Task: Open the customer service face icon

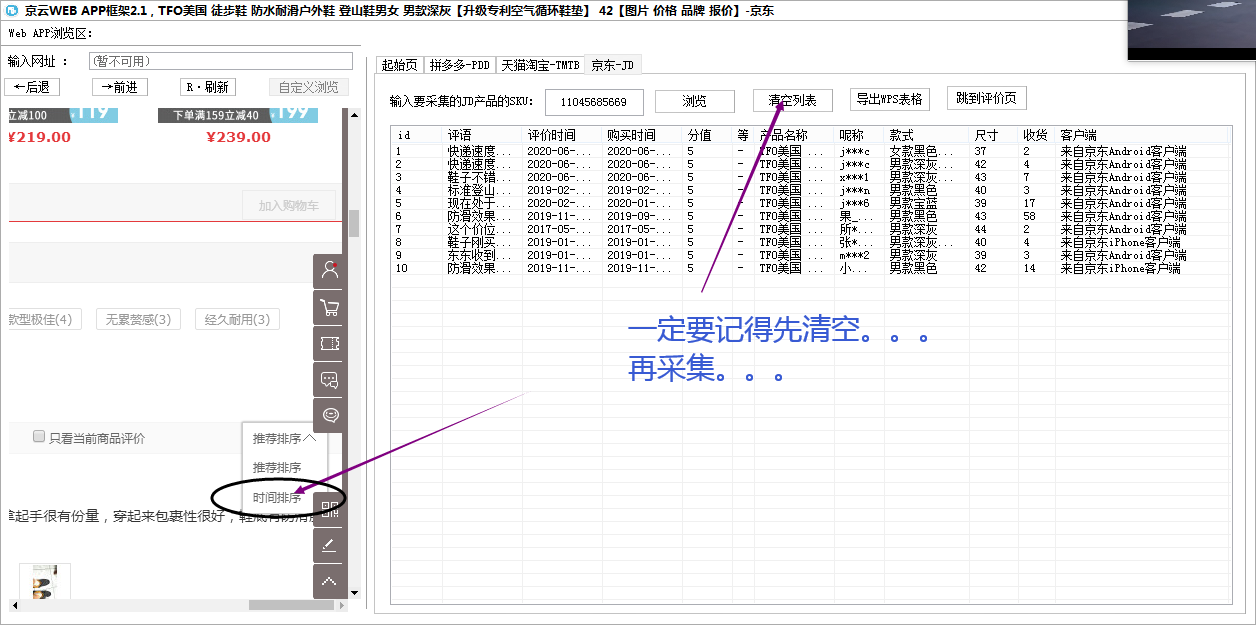Action: click(330, 415)
